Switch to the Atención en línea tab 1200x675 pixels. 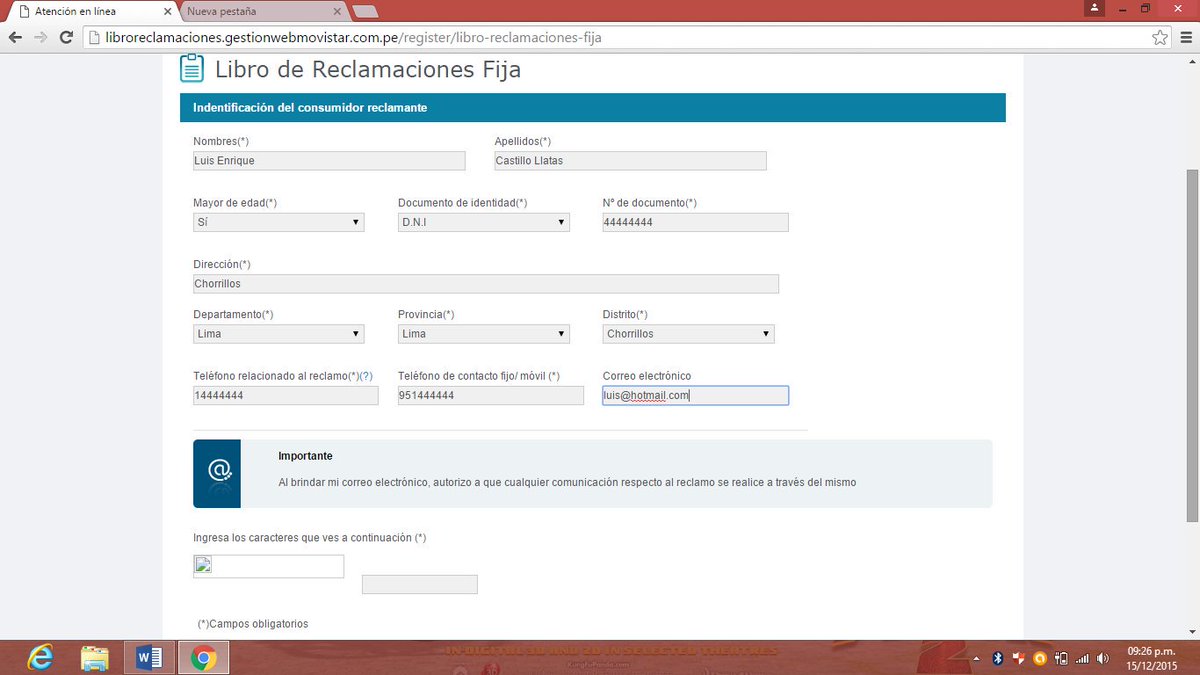[90, 11]
